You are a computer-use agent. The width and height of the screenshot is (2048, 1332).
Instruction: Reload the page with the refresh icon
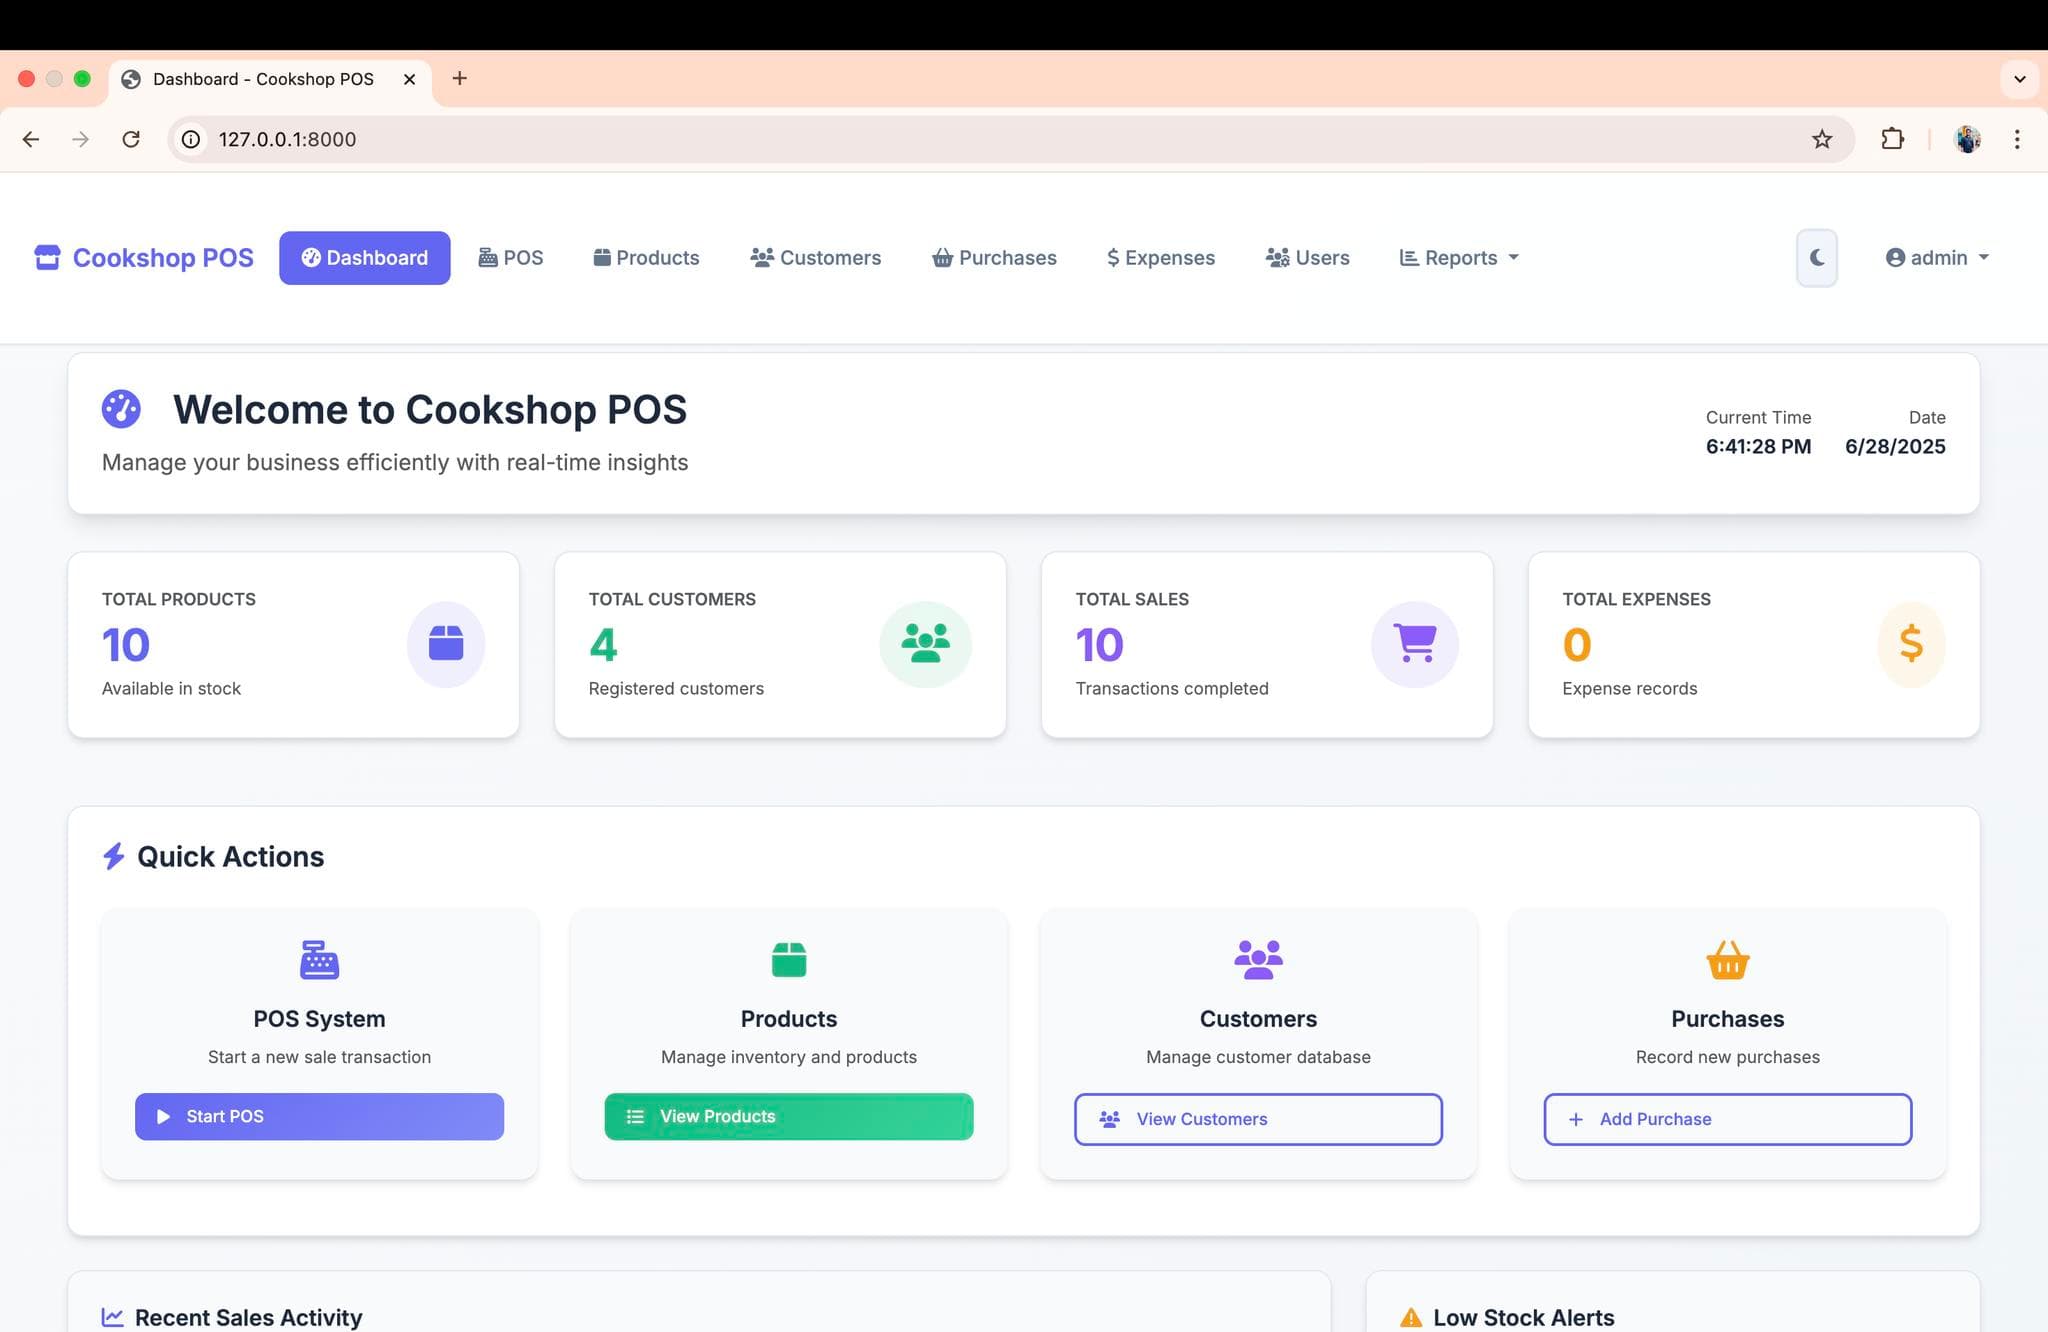(x=131, y=139)
